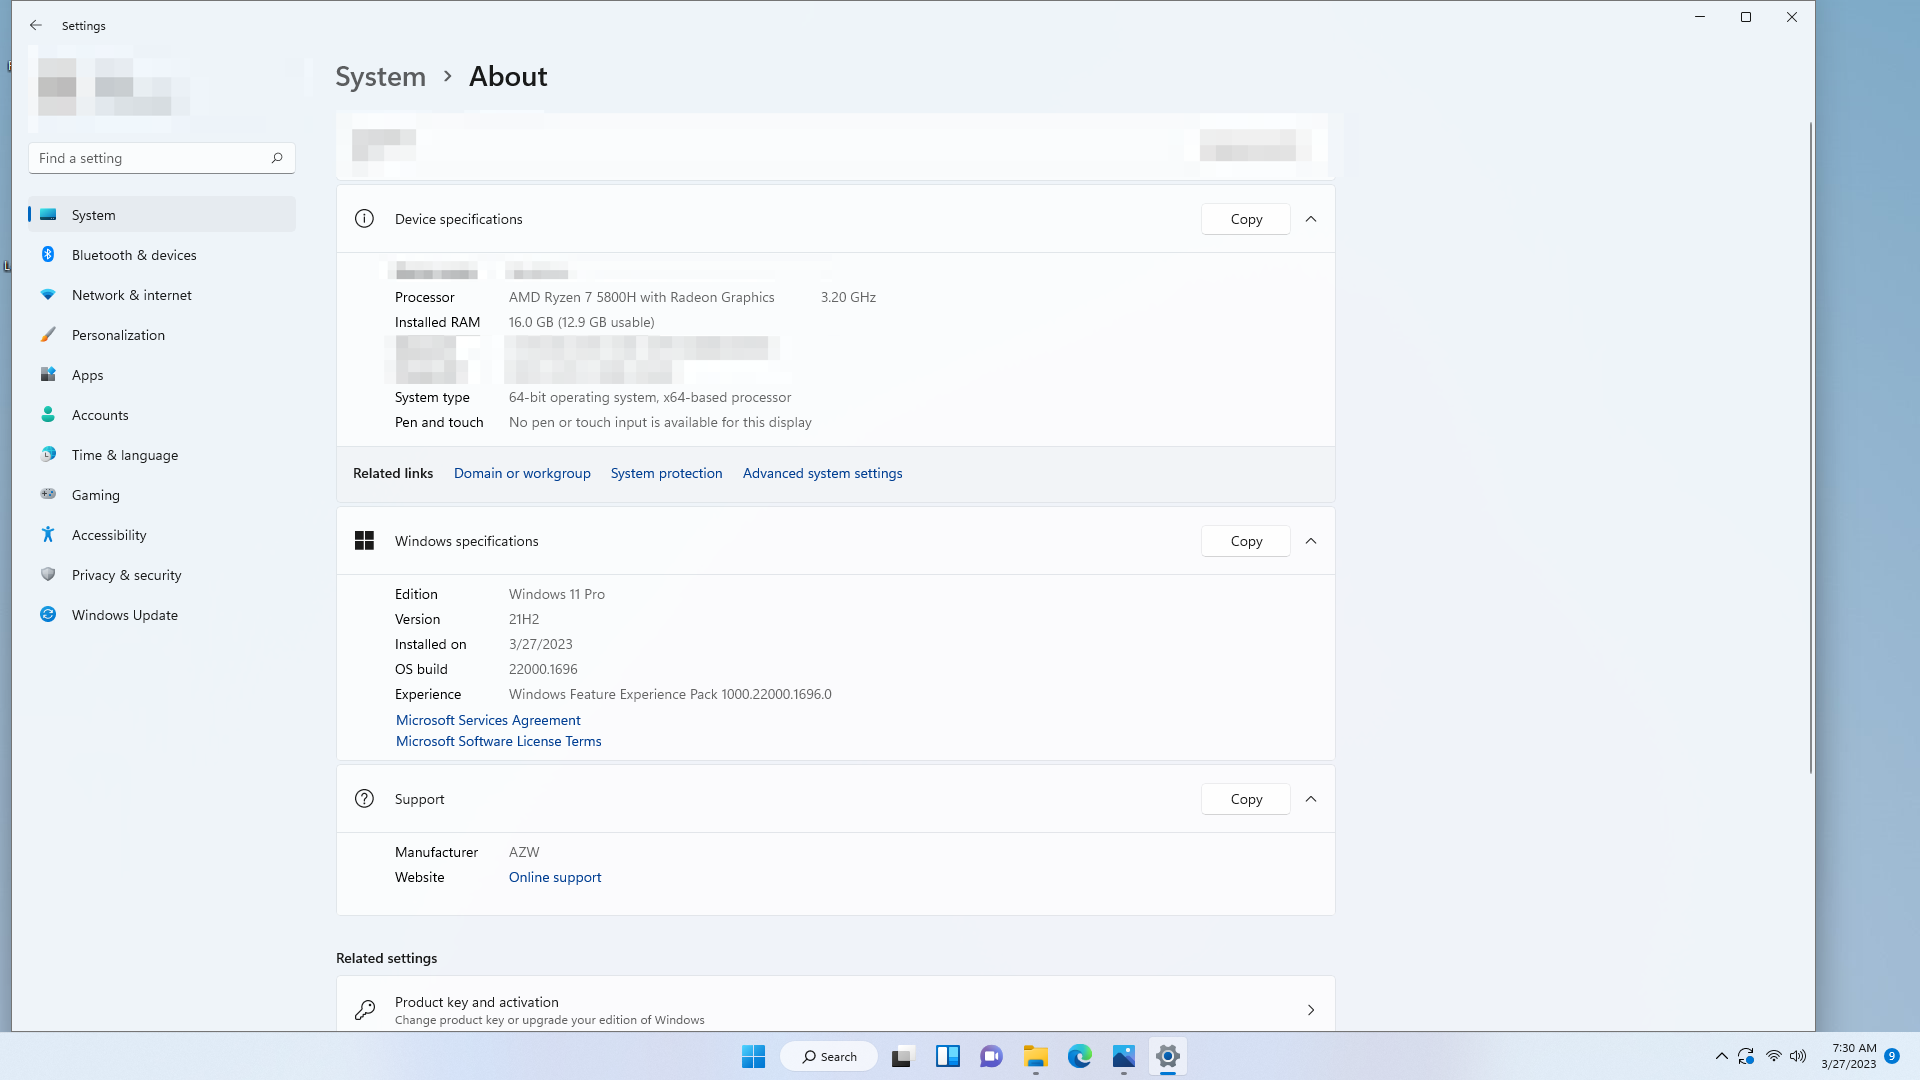
Task: Open the Accounts settings page
Action: pyautogui.click(x=162, y=415)
